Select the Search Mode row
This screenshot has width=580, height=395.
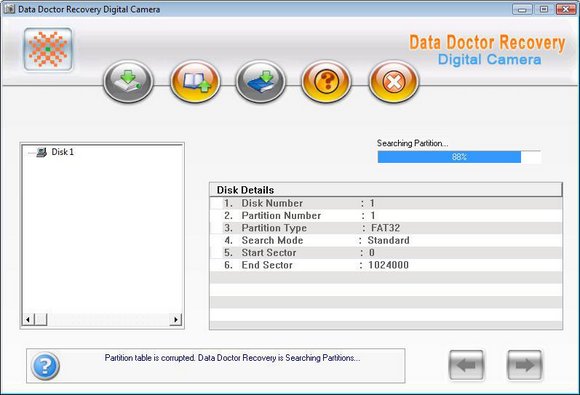(386, 240)
